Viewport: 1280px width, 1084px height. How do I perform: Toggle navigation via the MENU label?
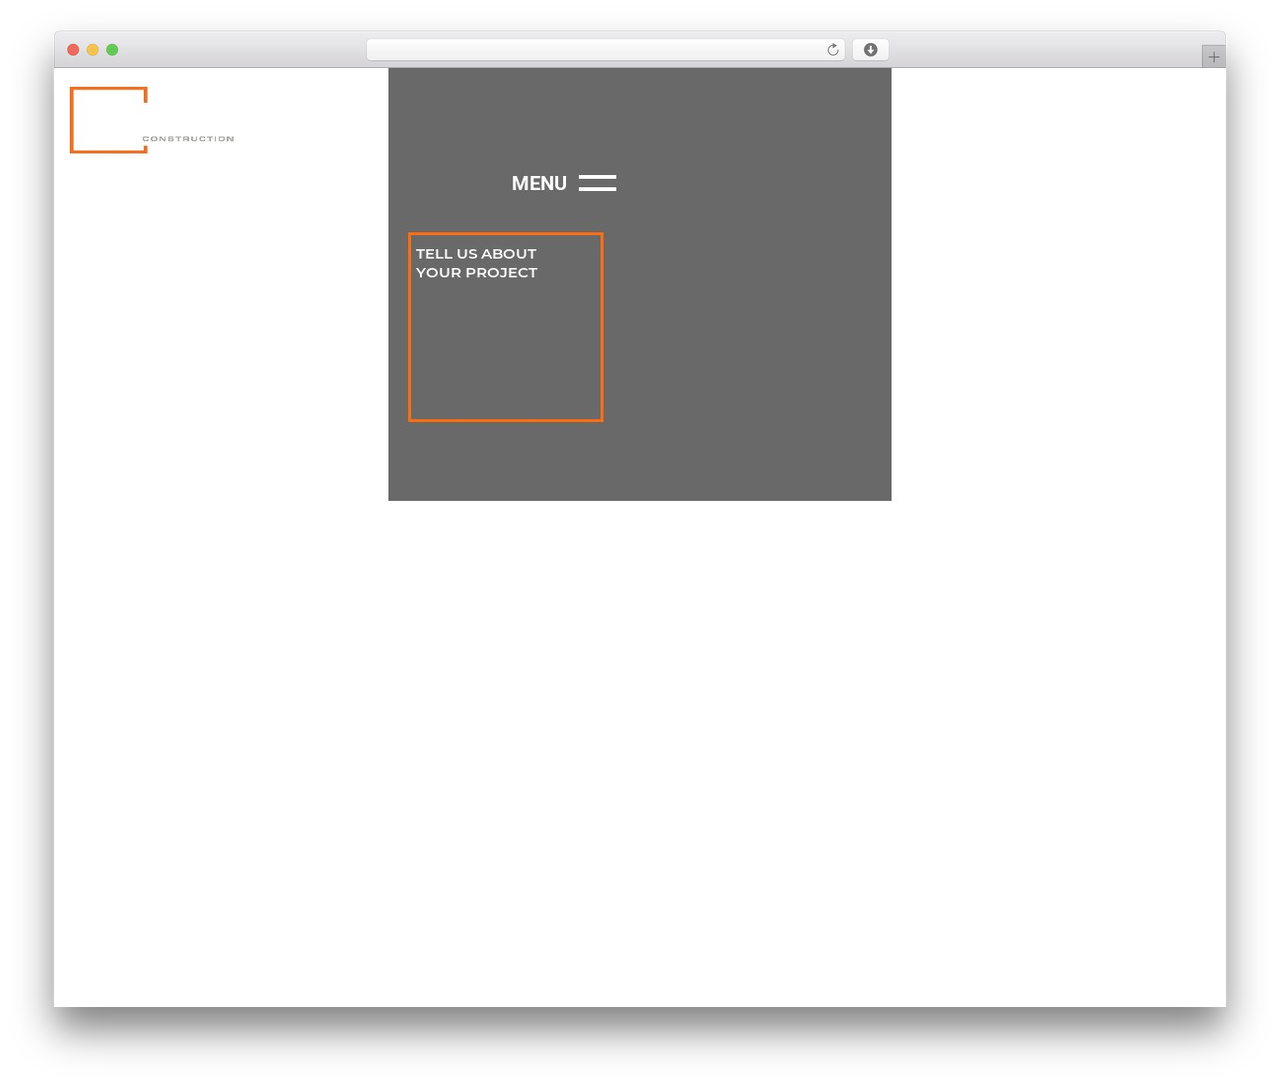(x=539, y=183)
